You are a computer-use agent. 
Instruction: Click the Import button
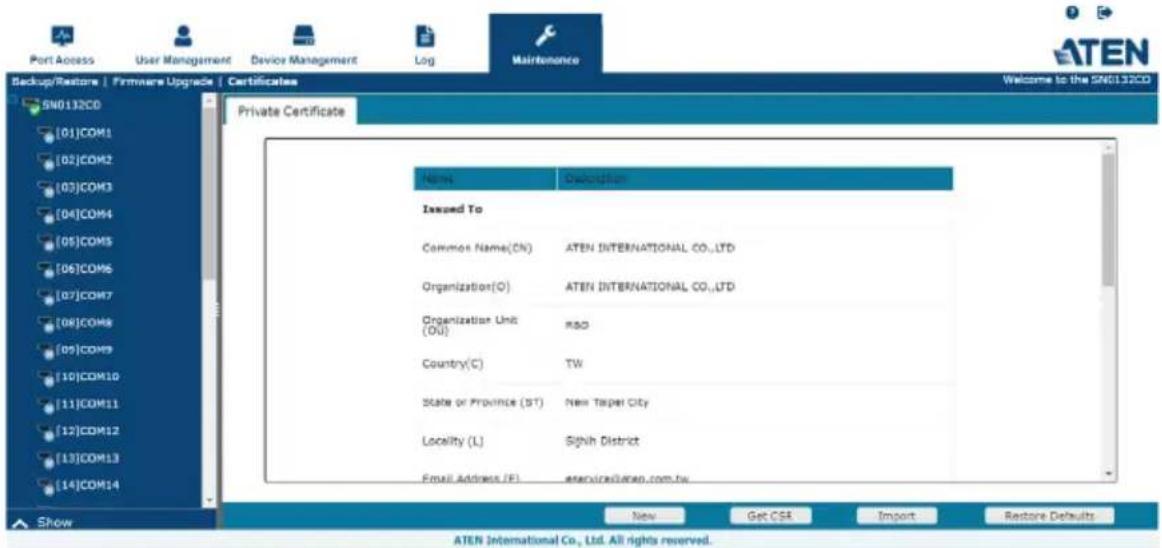897,515
